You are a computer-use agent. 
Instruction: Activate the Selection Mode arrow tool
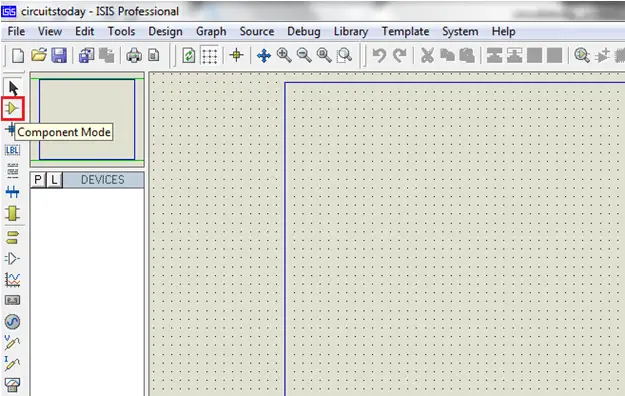pyautogui.click(x=13, y=88)
